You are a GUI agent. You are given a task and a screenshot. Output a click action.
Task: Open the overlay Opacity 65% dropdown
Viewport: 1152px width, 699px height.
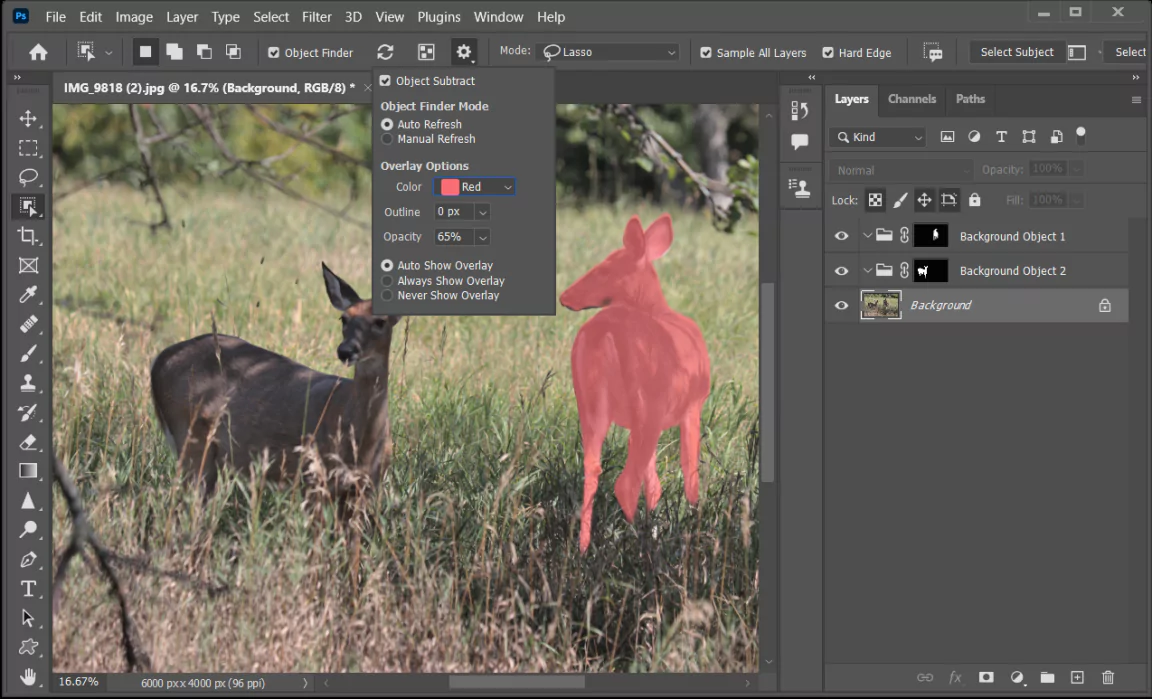[x=482, y=237]
